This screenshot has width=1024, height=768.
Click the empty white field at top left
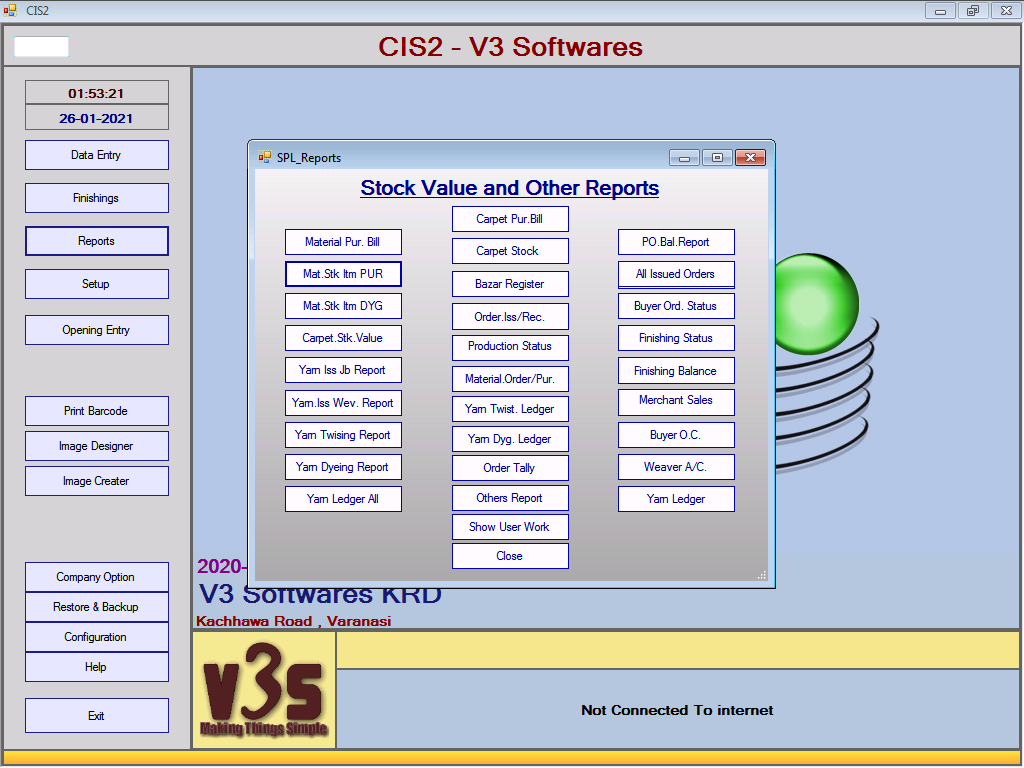41,47
